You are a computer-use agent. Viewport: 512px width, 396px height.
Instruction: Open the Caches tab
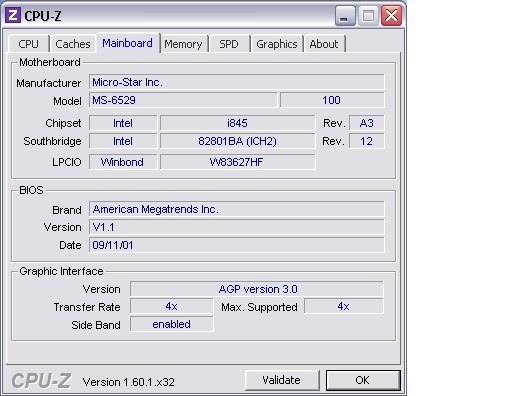coord(73,44)
